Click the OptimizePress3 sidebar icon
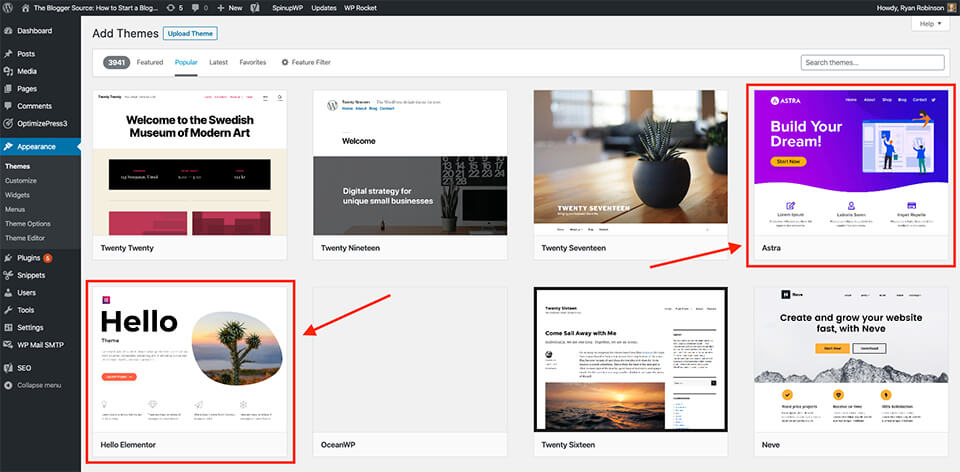 (x=9, y=123)
